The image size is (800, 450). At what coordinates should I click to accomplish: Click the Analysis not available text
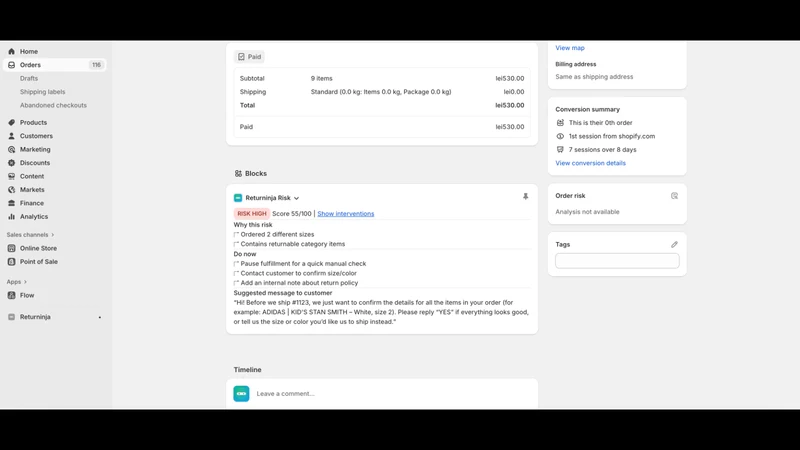coord(587,212)
